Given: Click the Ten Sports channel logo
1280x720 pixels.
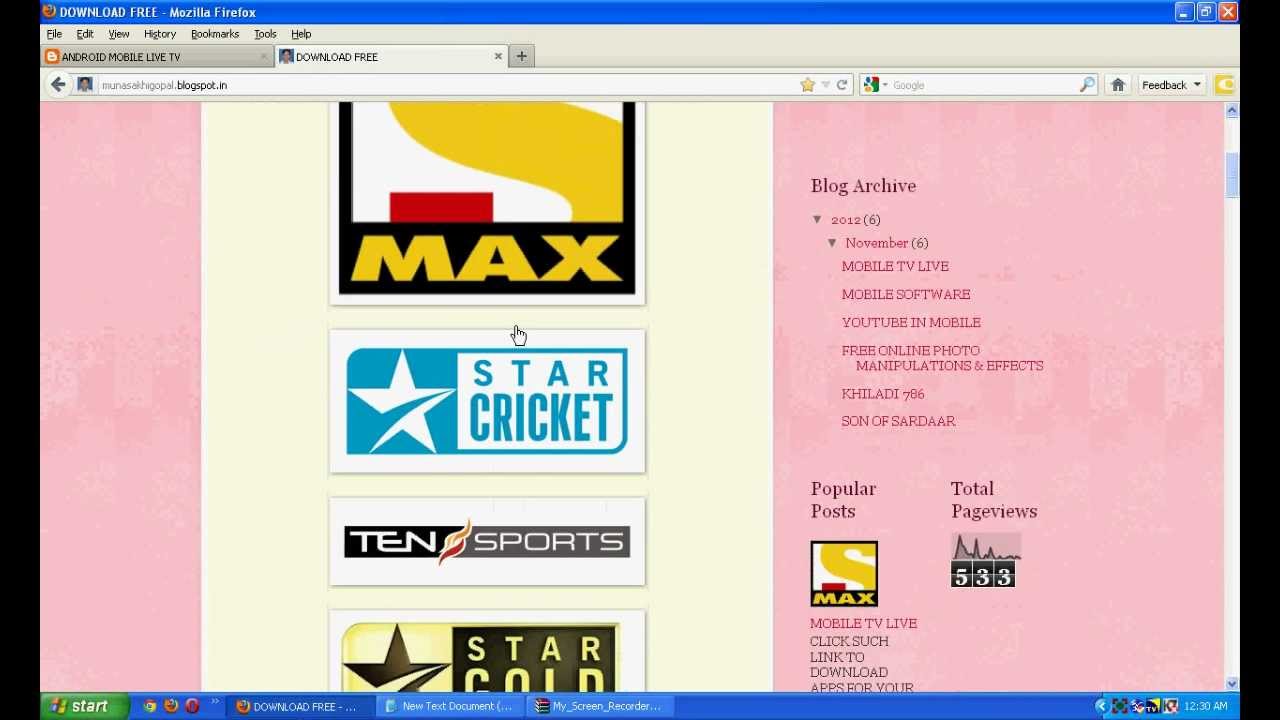Looking at the screenshot, I should click(x=487, y=541).
